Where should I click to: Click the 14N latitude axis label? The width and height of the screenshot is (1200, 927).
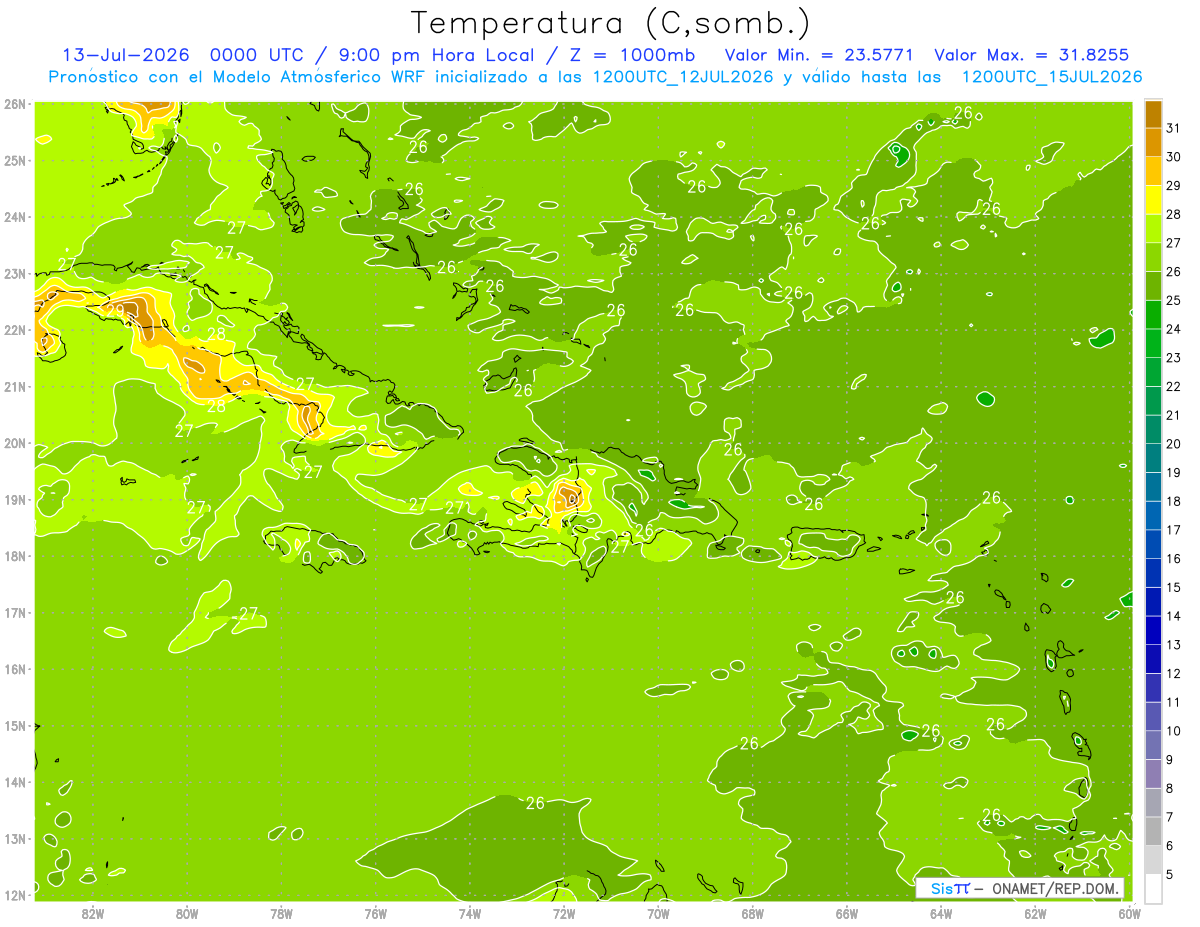click(15, 782)
